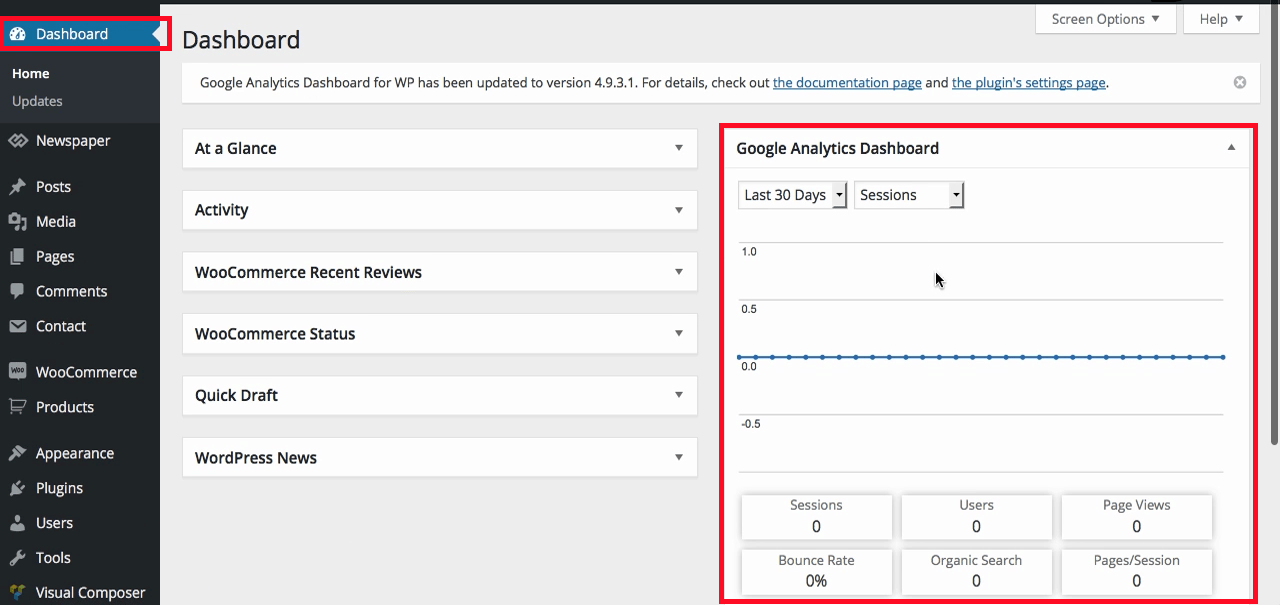Click the Page Views stat box

pos(1137,516)
